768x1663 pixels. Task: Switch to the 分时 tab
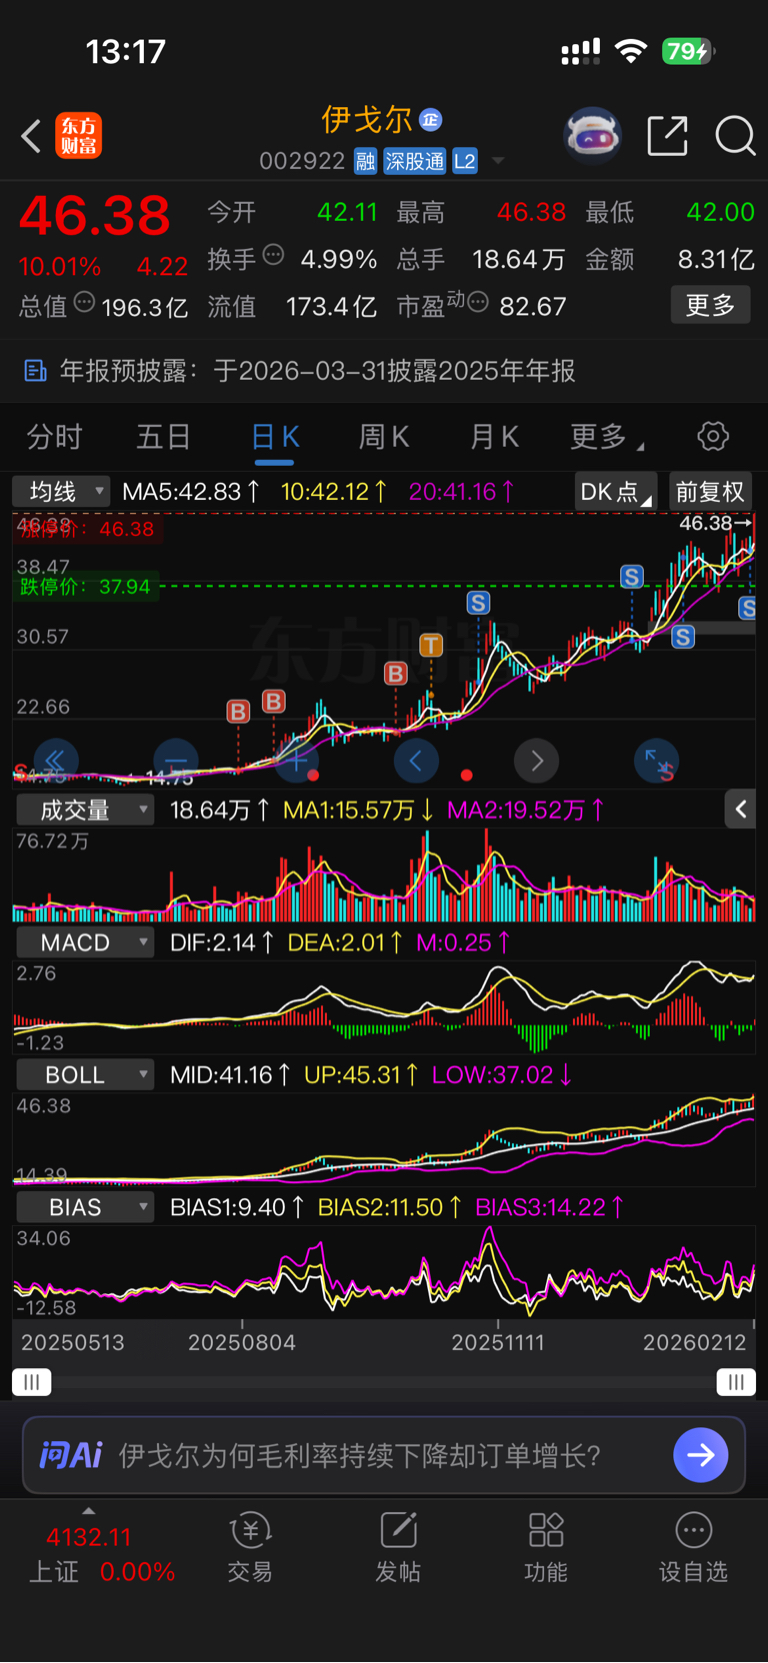pyautogui.click(x=54, y=437)
